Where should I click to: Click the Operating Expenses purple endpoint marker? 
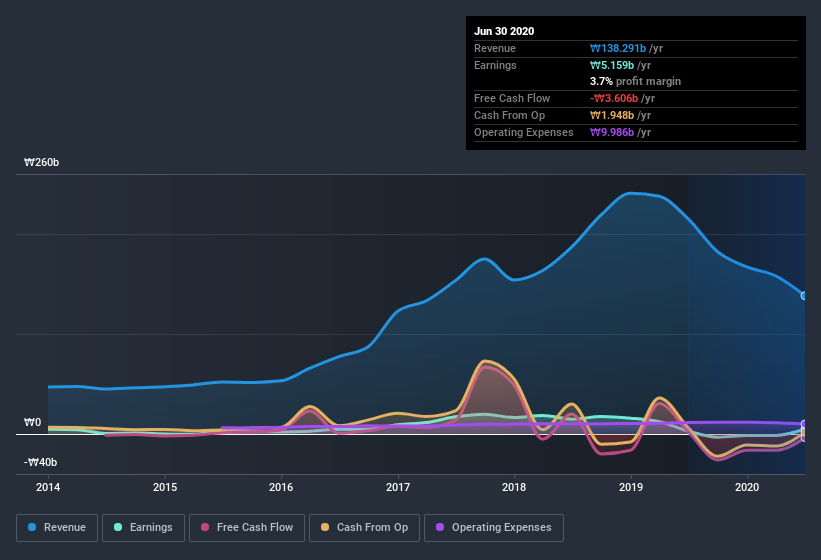tap(804, 424)
